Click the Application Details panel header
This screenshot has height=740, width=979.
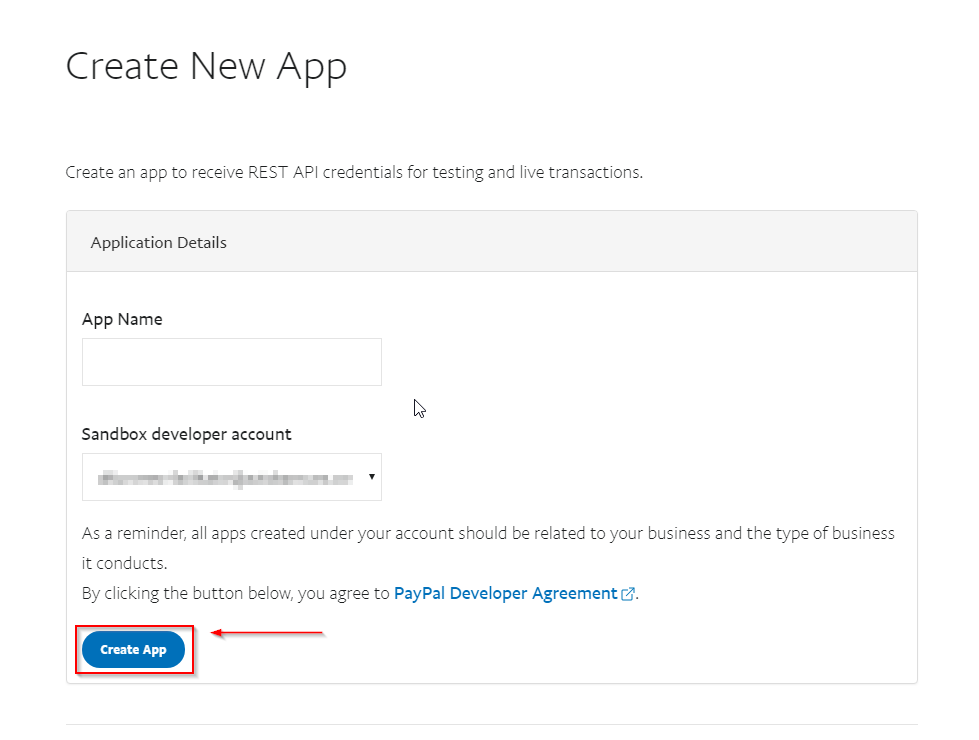coord(491,242)
